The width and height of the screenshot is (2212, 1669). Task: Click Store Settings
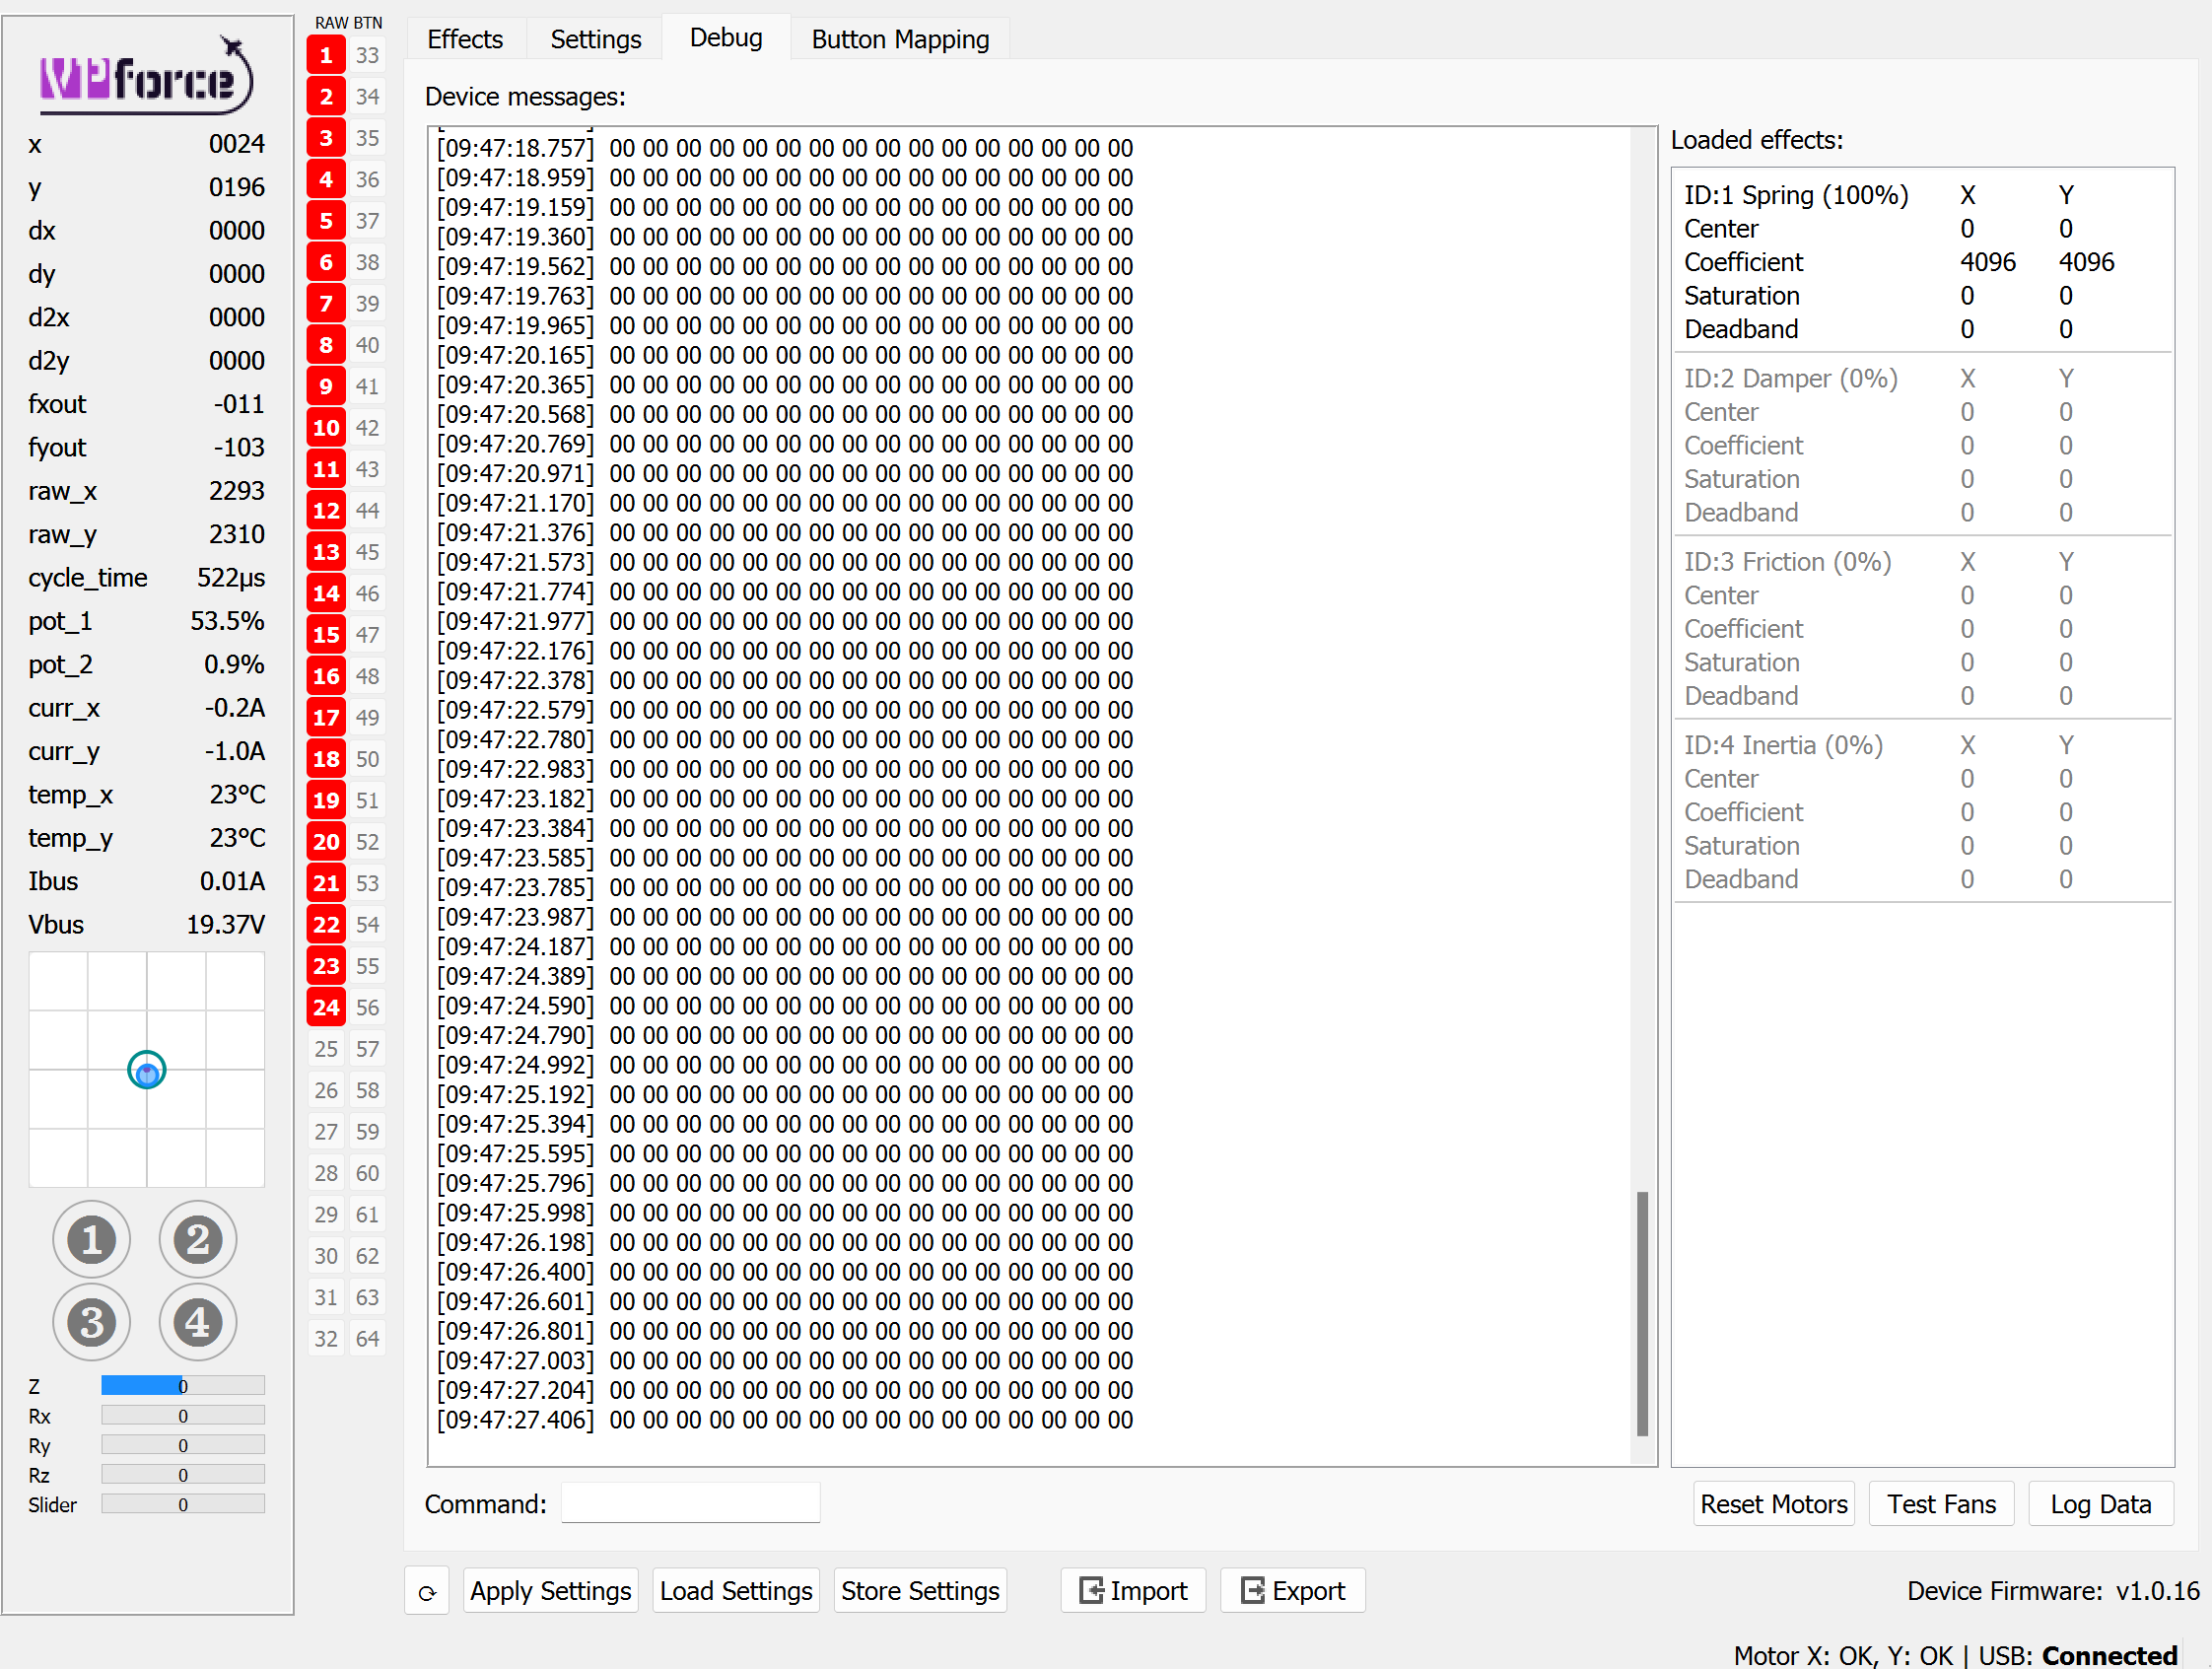pos(919,1591)
